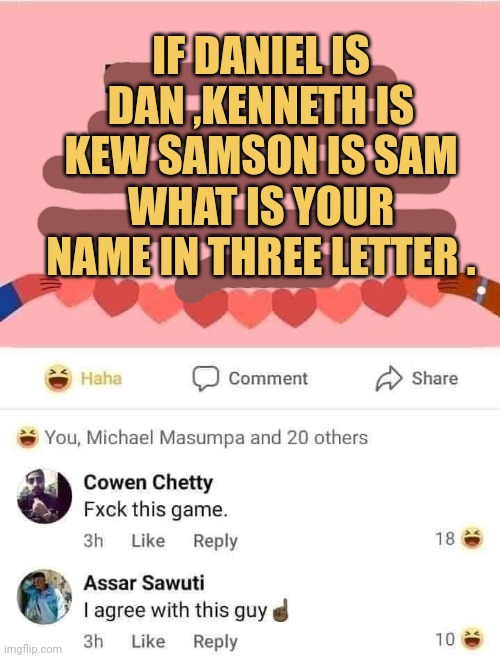Show who reacted: You, Michael Masumpa and 20 others
Viewport: 500px width, 658px height.
pyautogui.click(x=206, y=437)
